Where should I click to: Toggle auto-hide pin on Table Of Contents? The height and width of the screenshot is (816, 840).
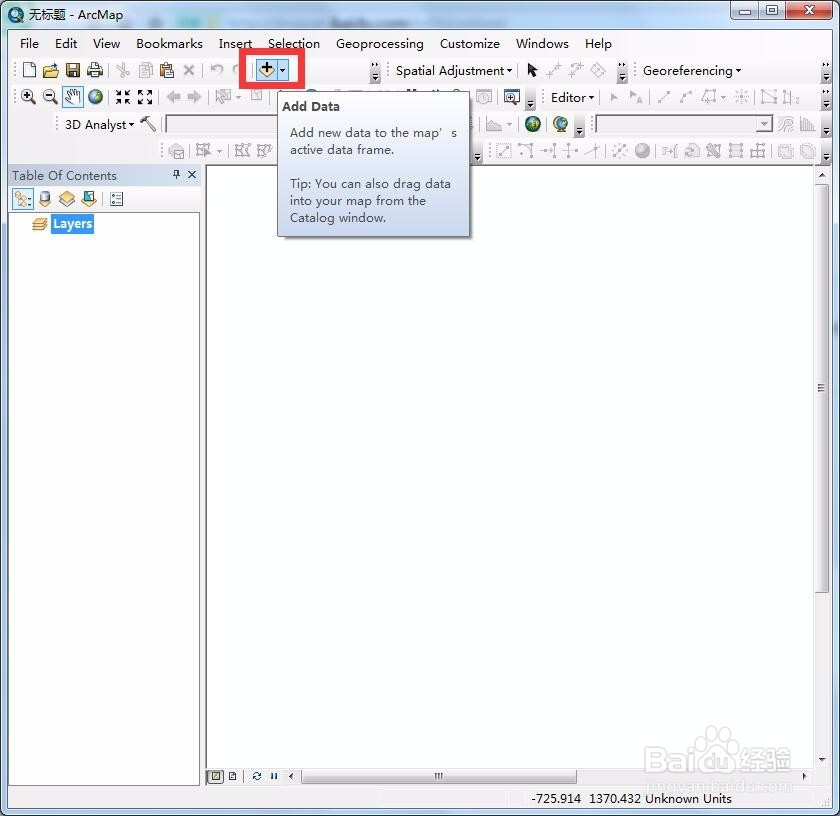(x=176, y=175)
